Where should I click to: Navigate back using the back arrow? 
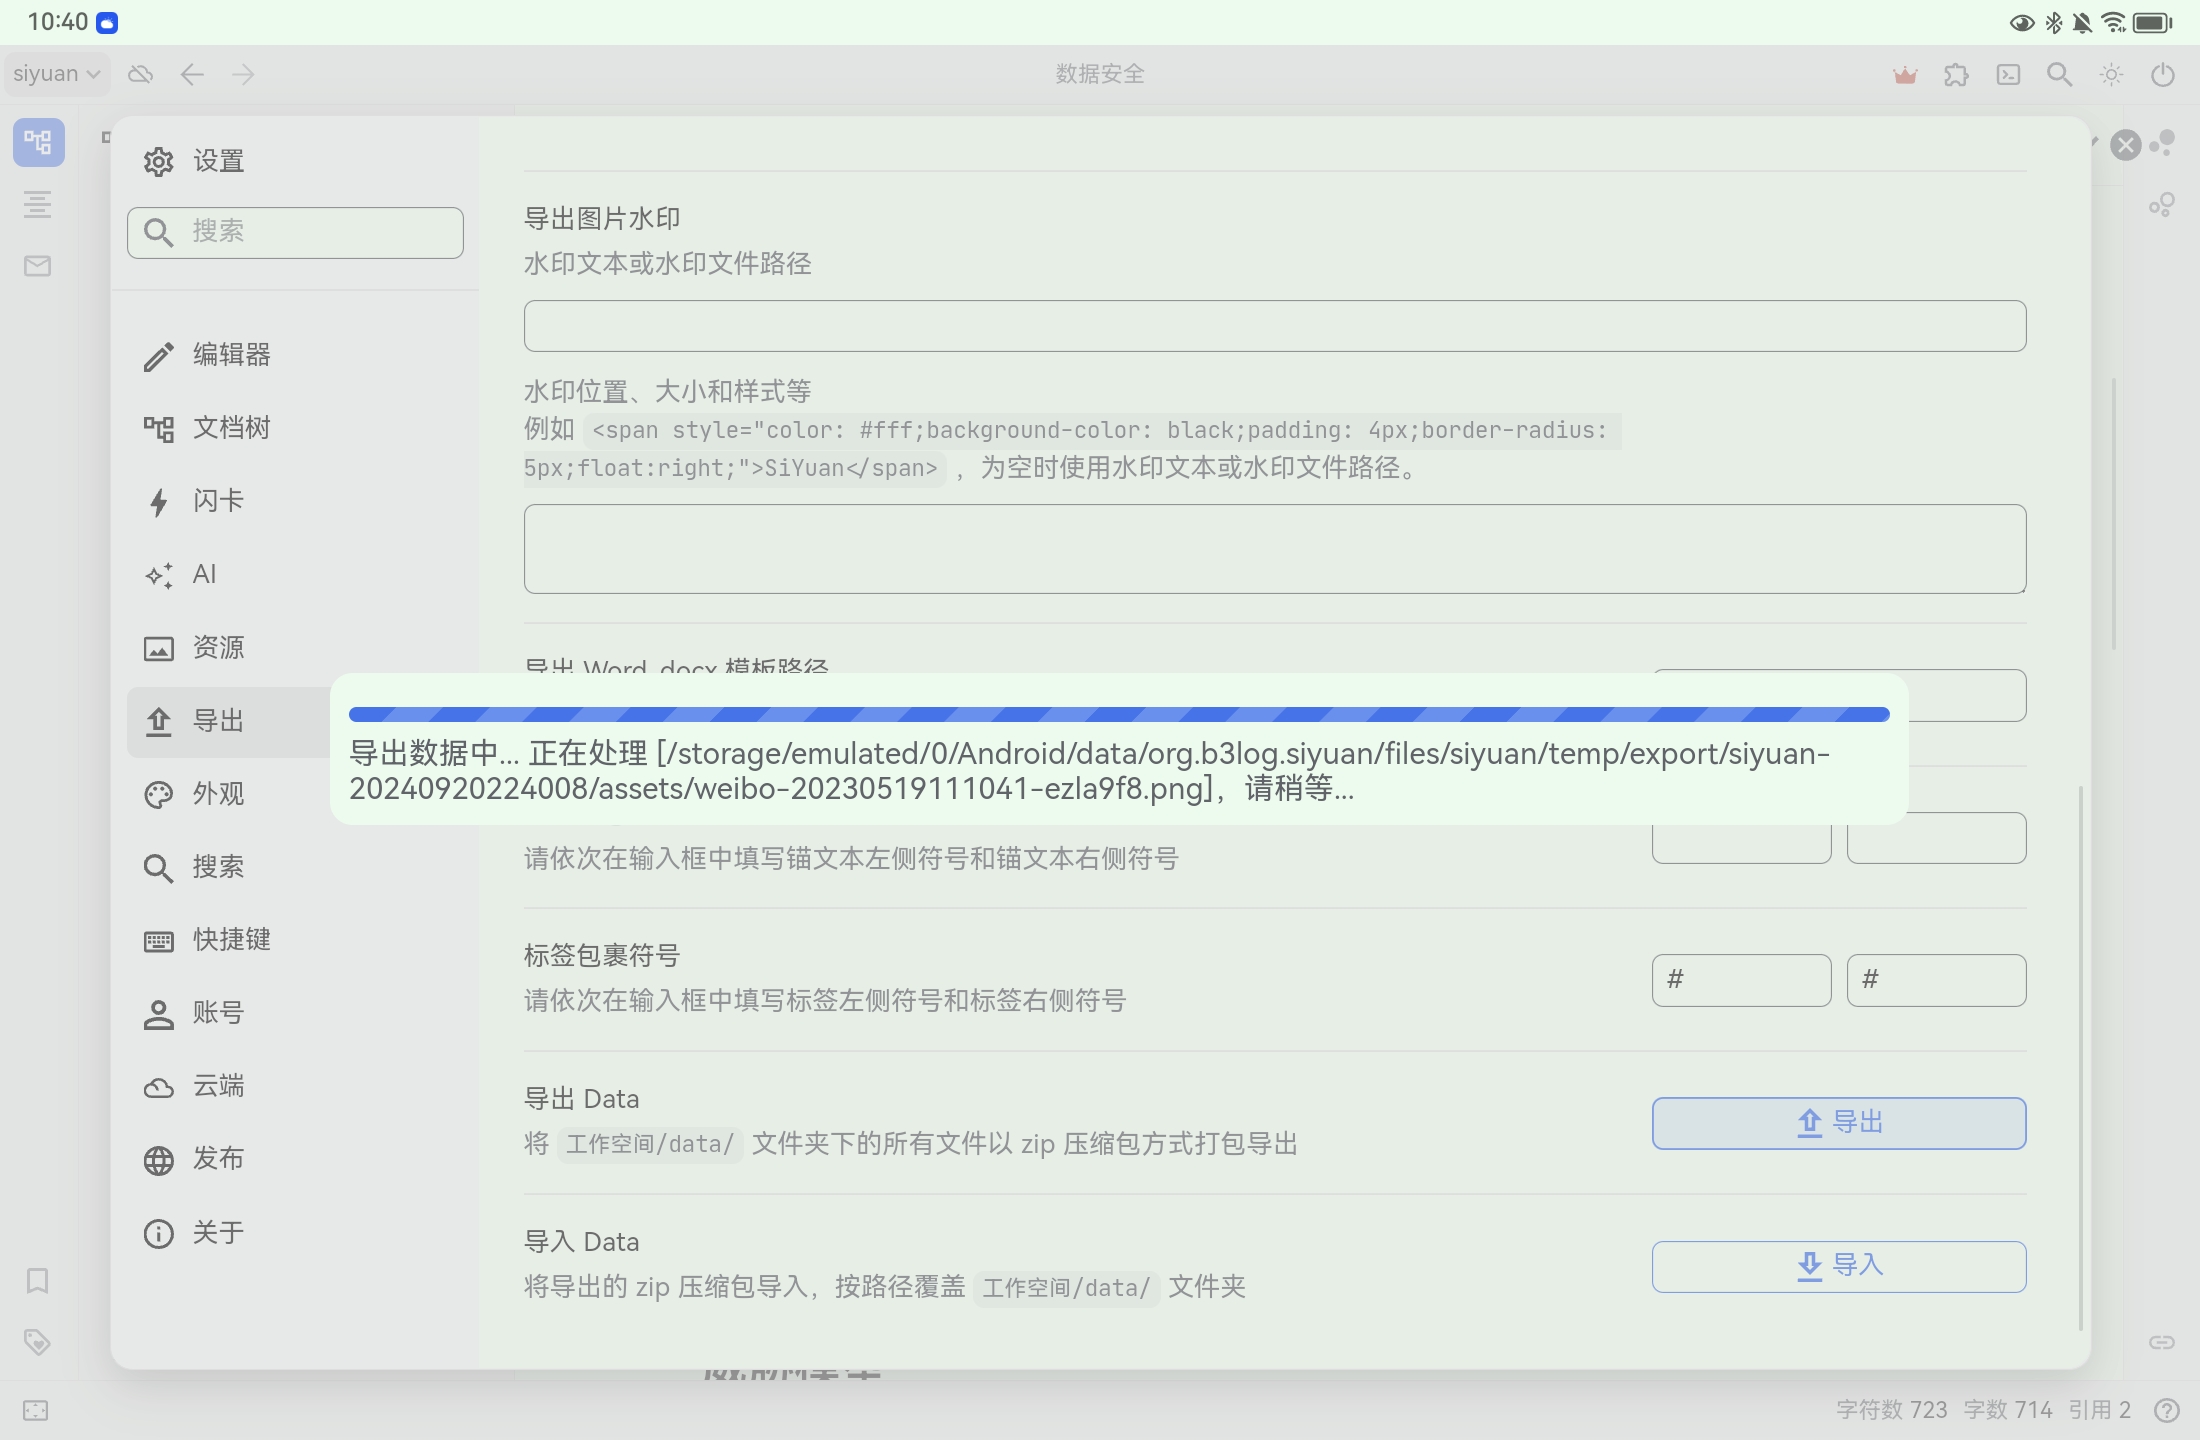pos(193,73)
